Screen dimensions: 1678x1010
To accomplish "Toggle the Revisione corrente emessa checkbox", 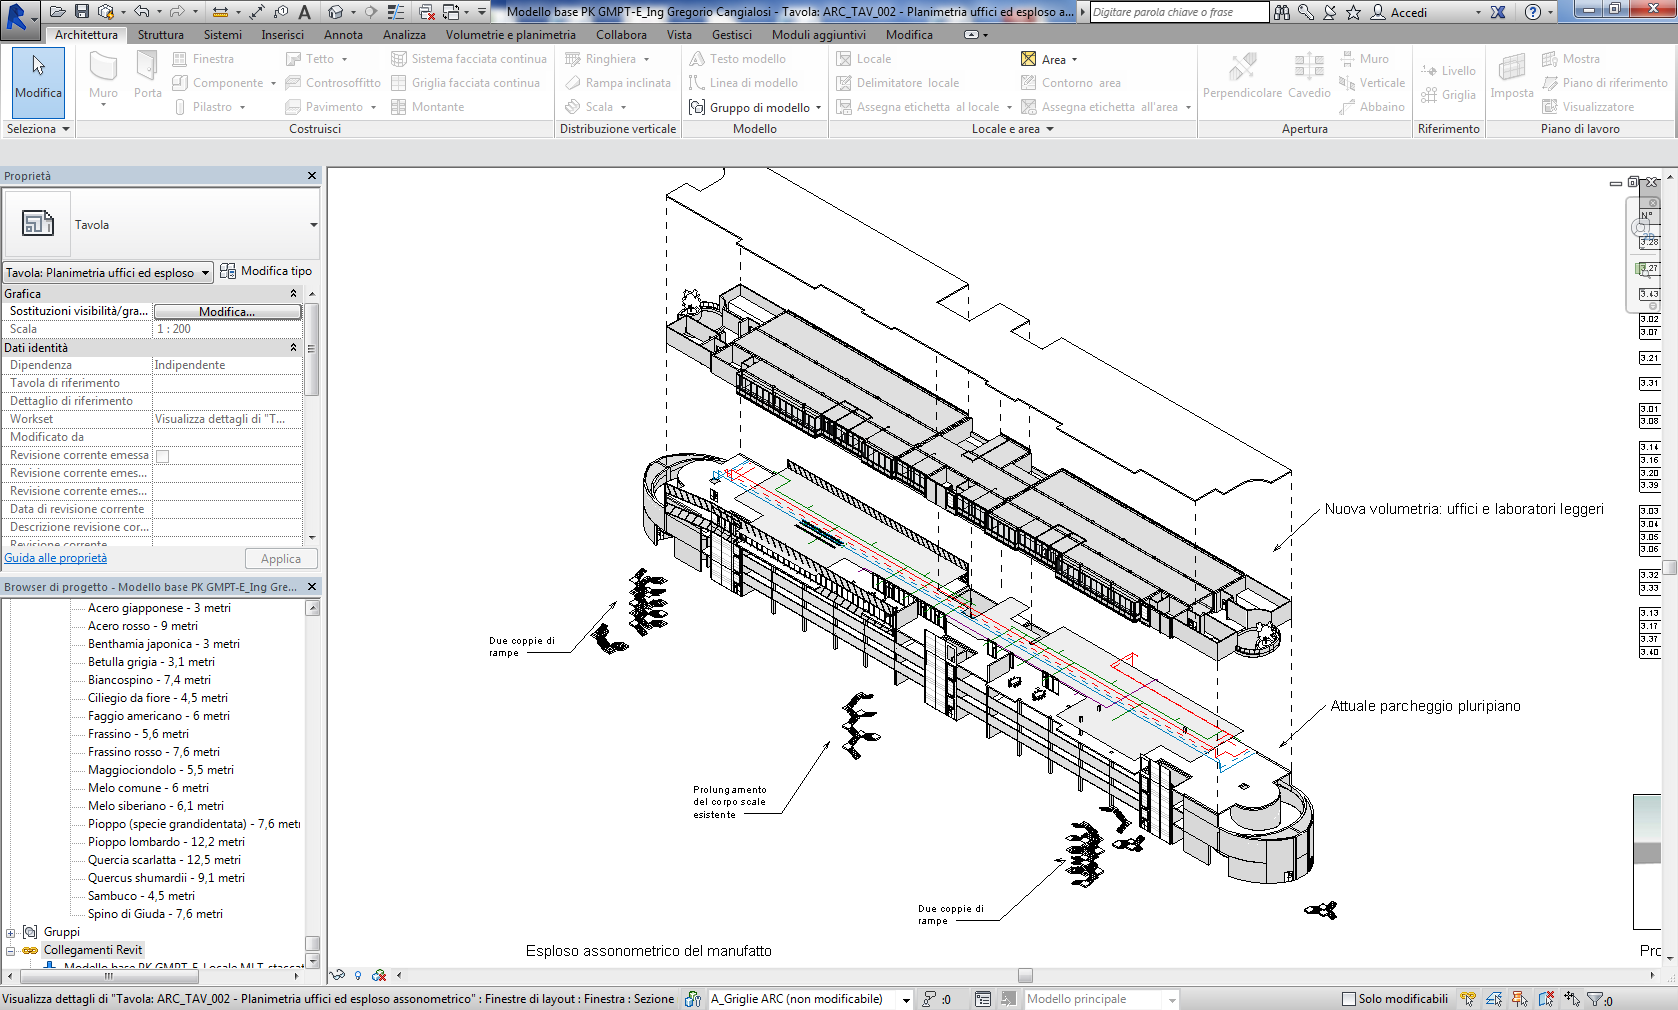I will (163, 456).
